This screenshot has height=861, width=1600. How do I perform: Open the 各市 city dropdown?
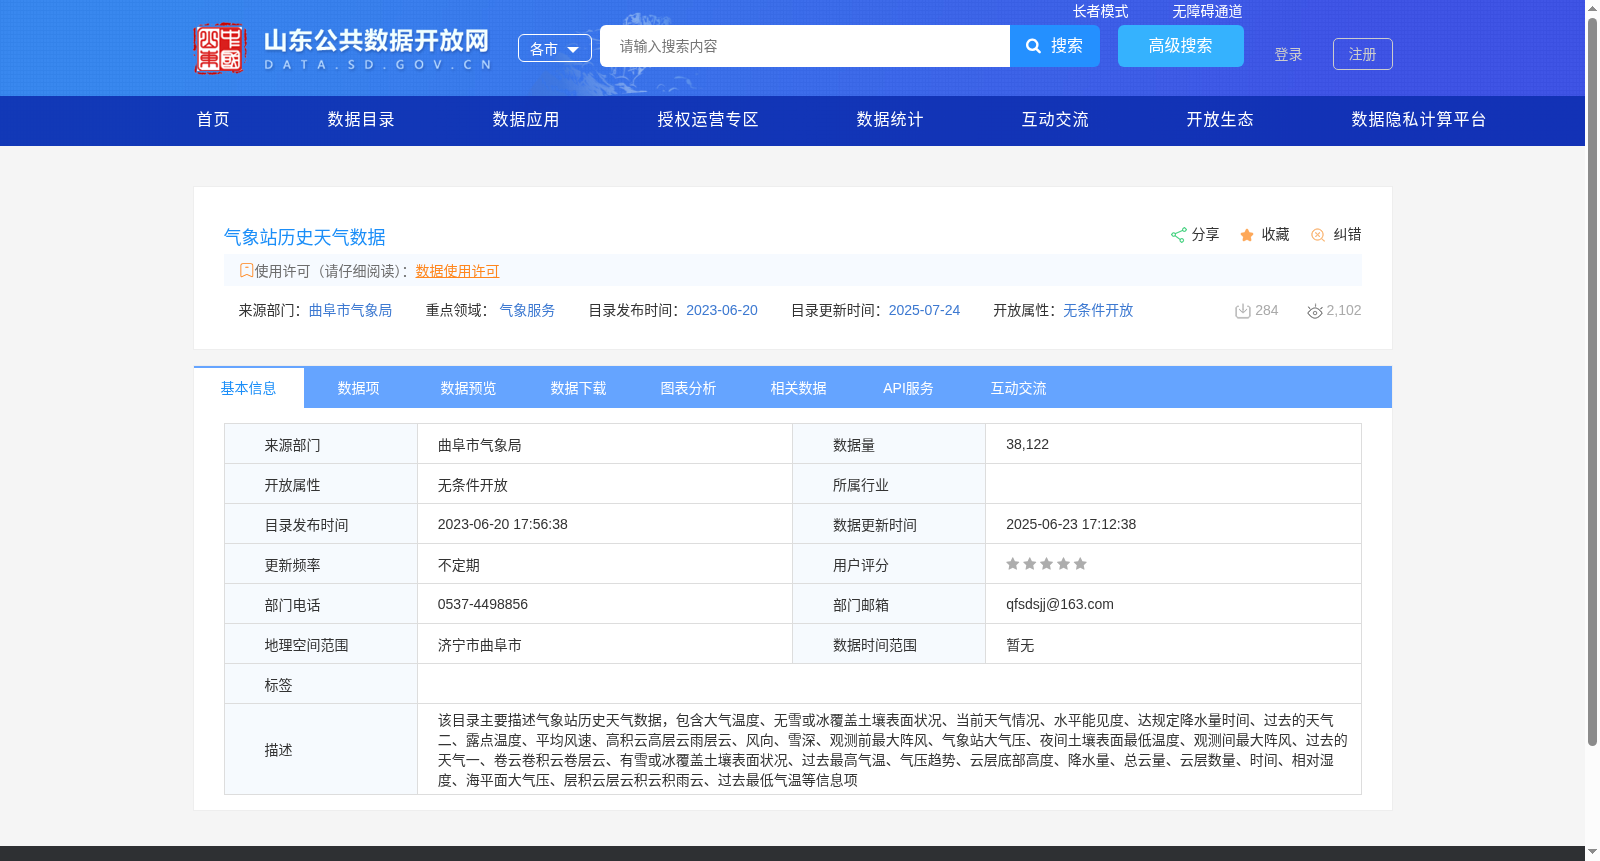pos(555,48)
